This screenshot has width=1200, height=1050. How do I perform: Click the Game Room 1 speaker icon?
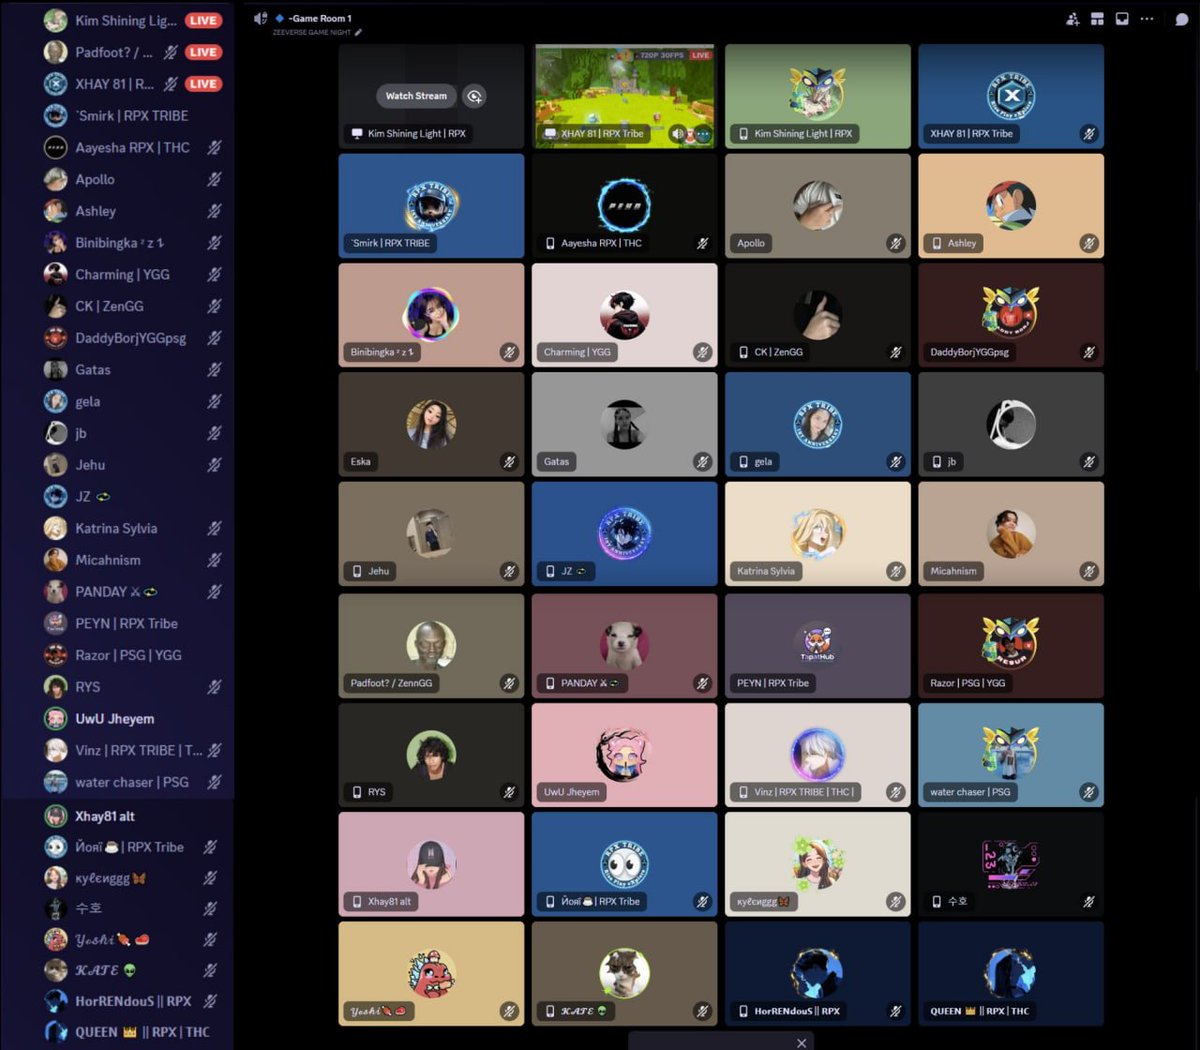tap(261, 18)
